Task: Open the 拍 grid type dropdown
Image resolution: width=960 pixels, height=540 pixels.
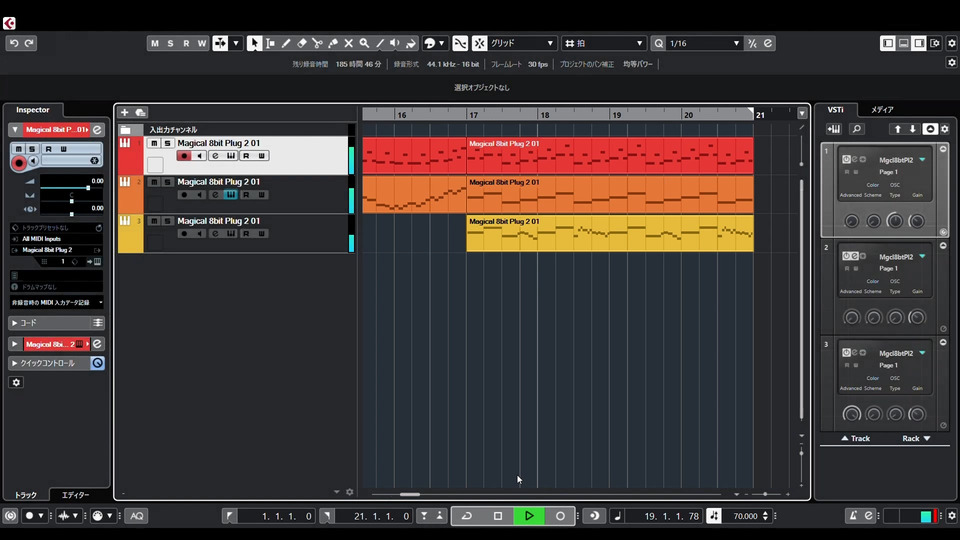Action: coord(604,43)
